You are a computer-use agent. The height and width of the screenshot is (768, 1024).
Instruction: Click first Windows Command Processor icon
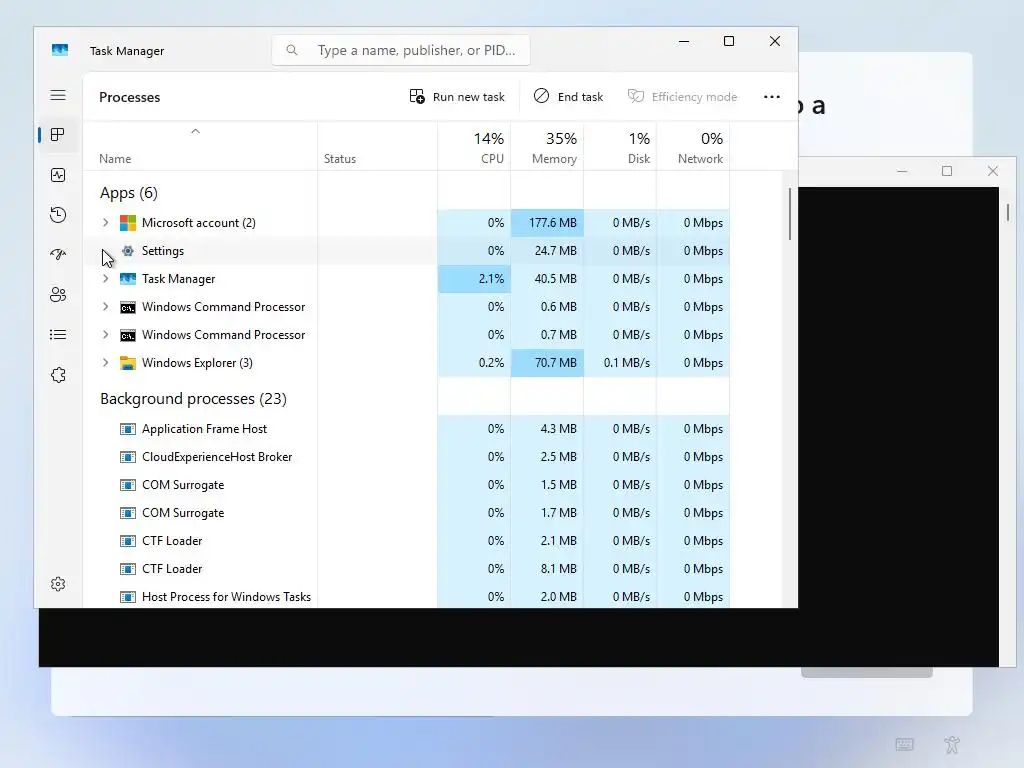coord(128,307)
